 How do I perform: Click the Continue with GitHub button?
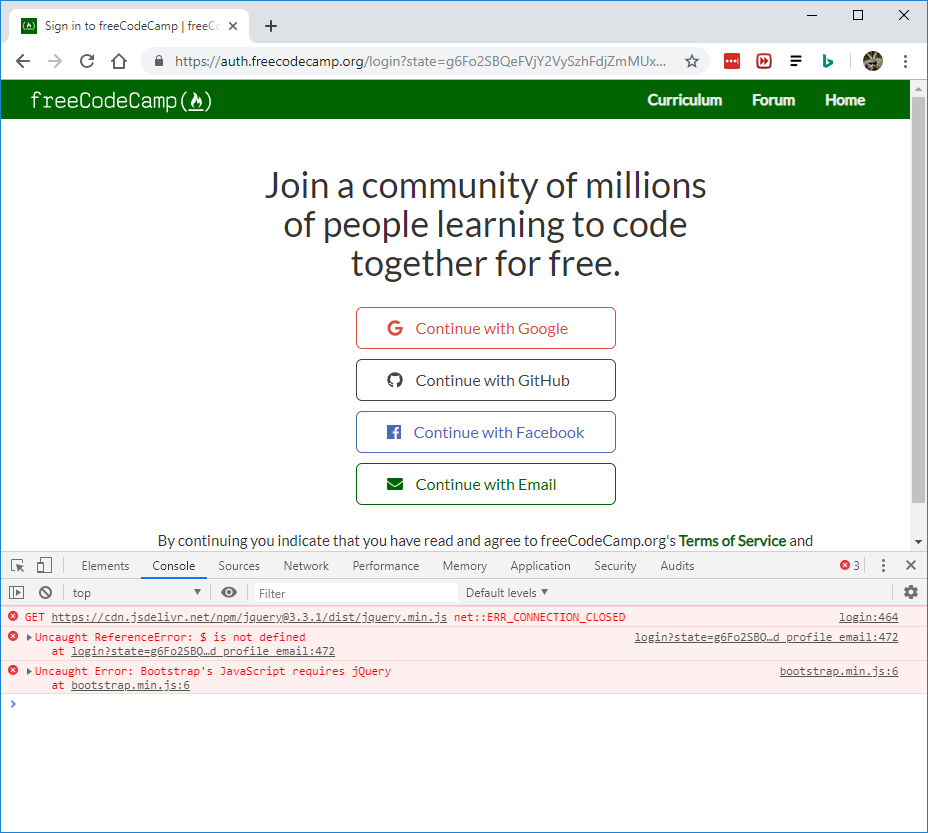[485, 380]
